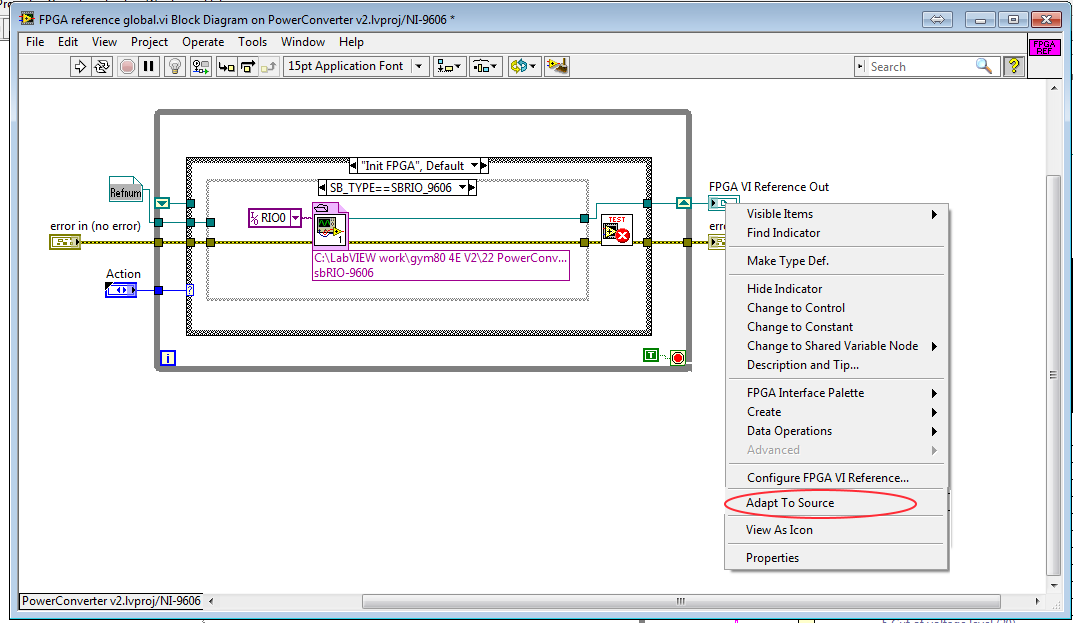This screenshot has width=1073, height=623.
Task: Open the 15pt Application Font dropdown
Action: click(419, 67)
